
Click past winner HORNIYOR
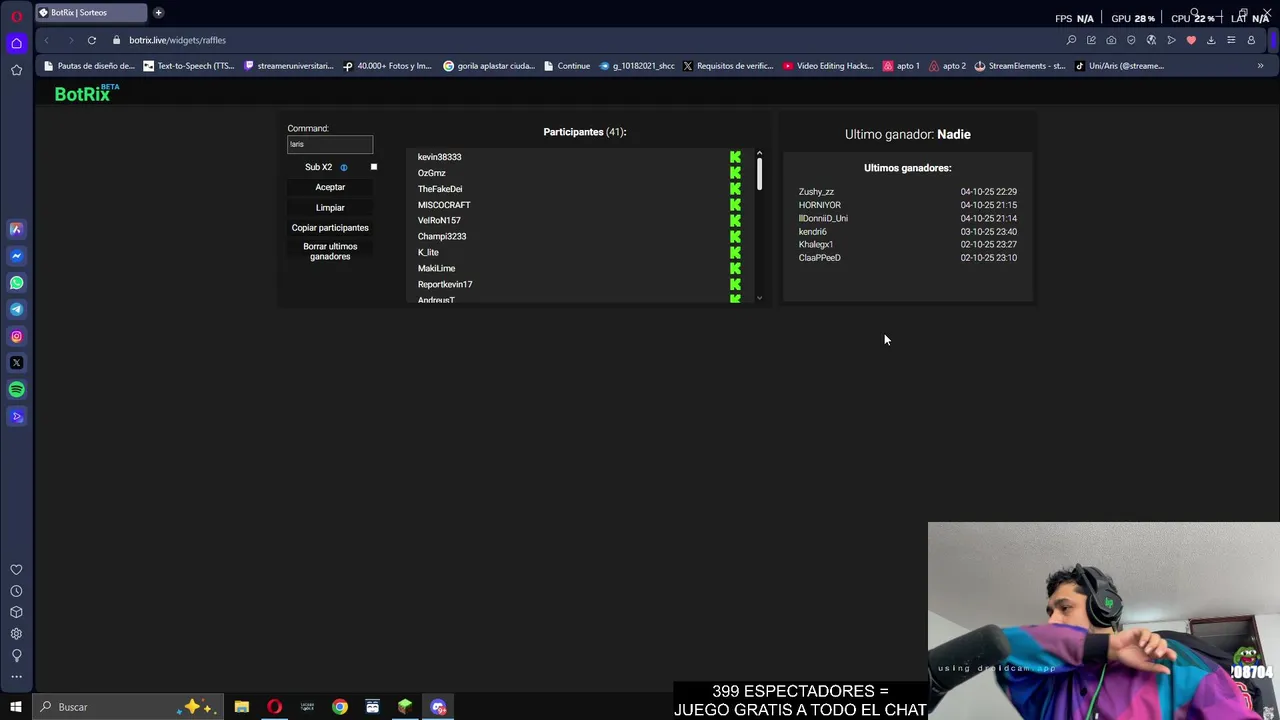820,205
